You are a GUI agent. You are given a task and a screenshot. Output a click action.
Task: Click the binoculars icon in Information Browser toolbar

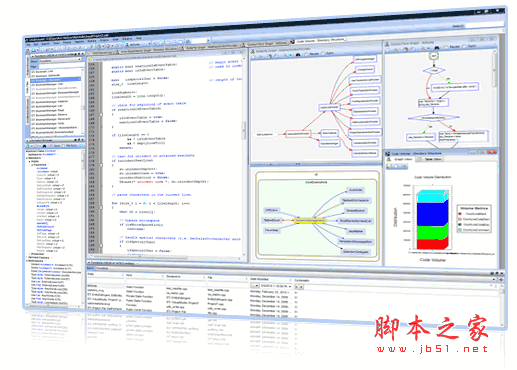45,146
